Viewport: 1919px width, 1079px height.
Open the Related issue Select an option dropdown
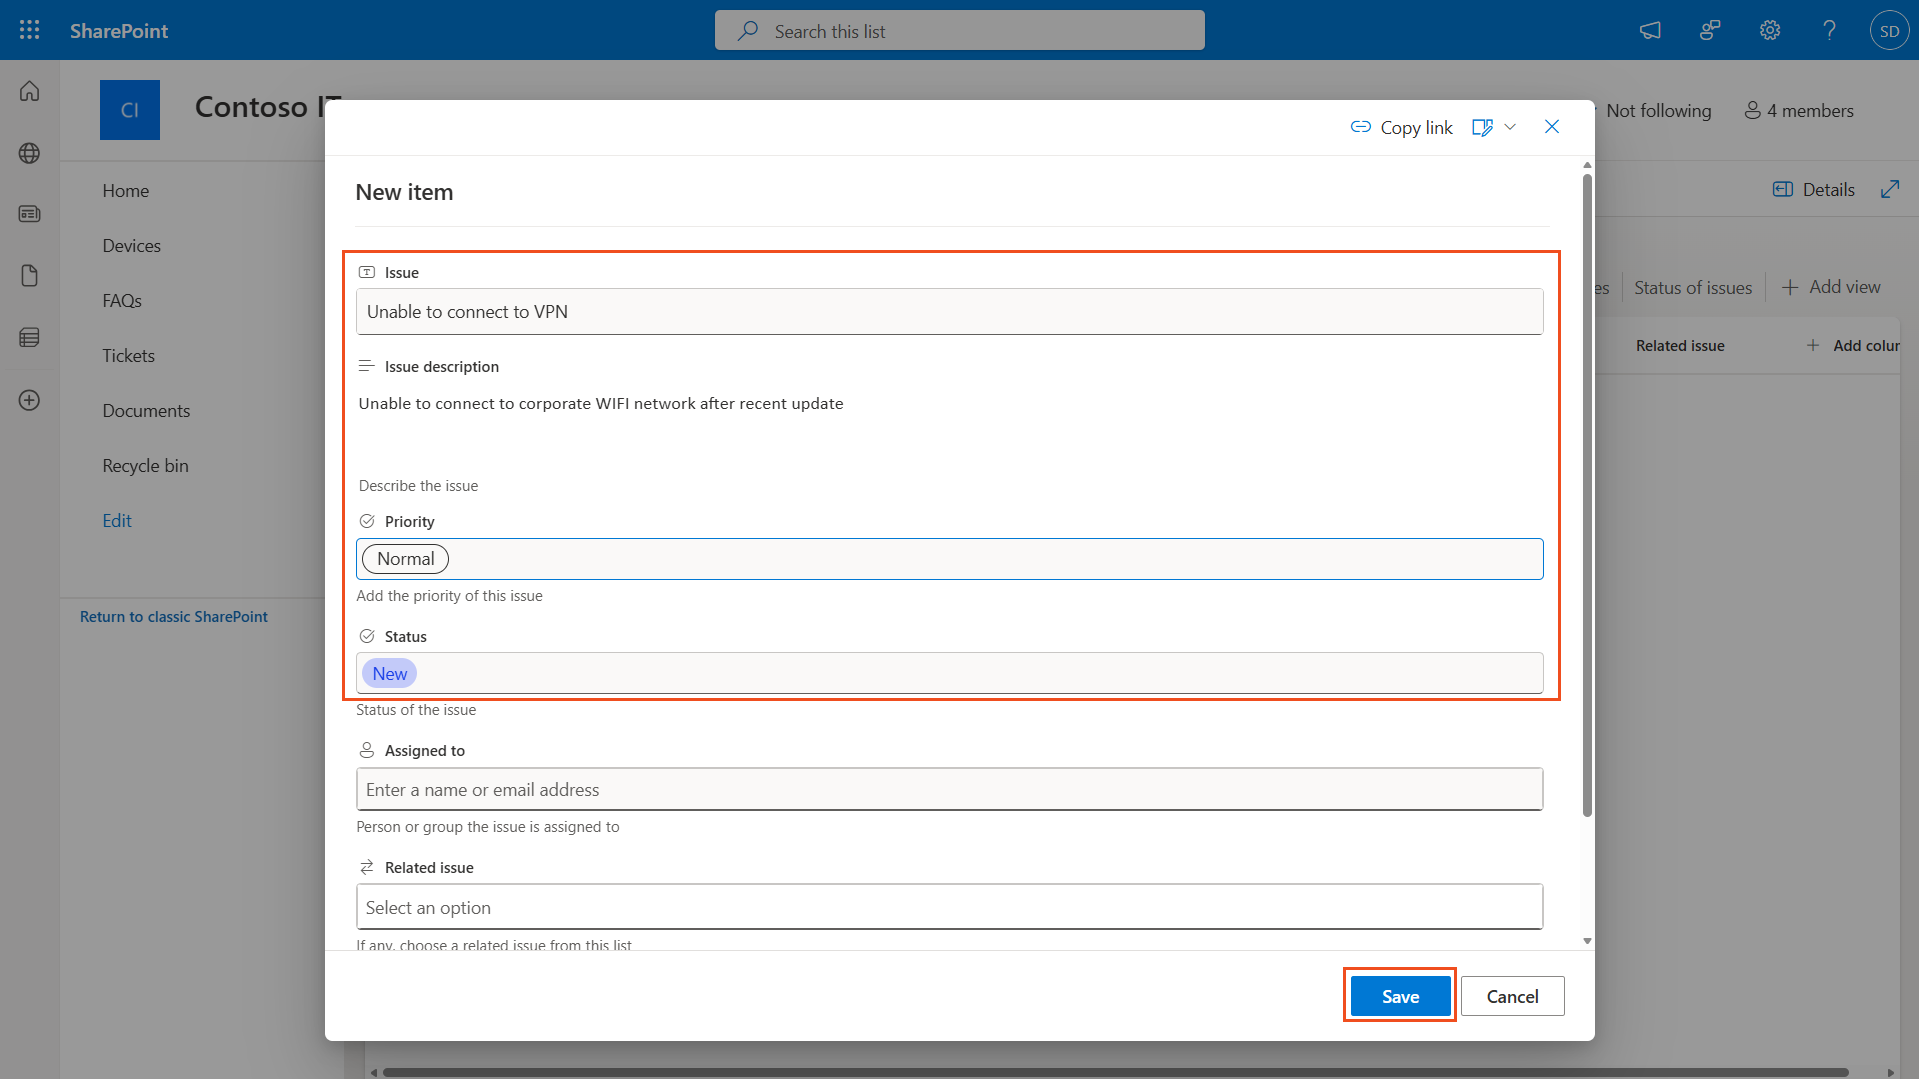949,906
